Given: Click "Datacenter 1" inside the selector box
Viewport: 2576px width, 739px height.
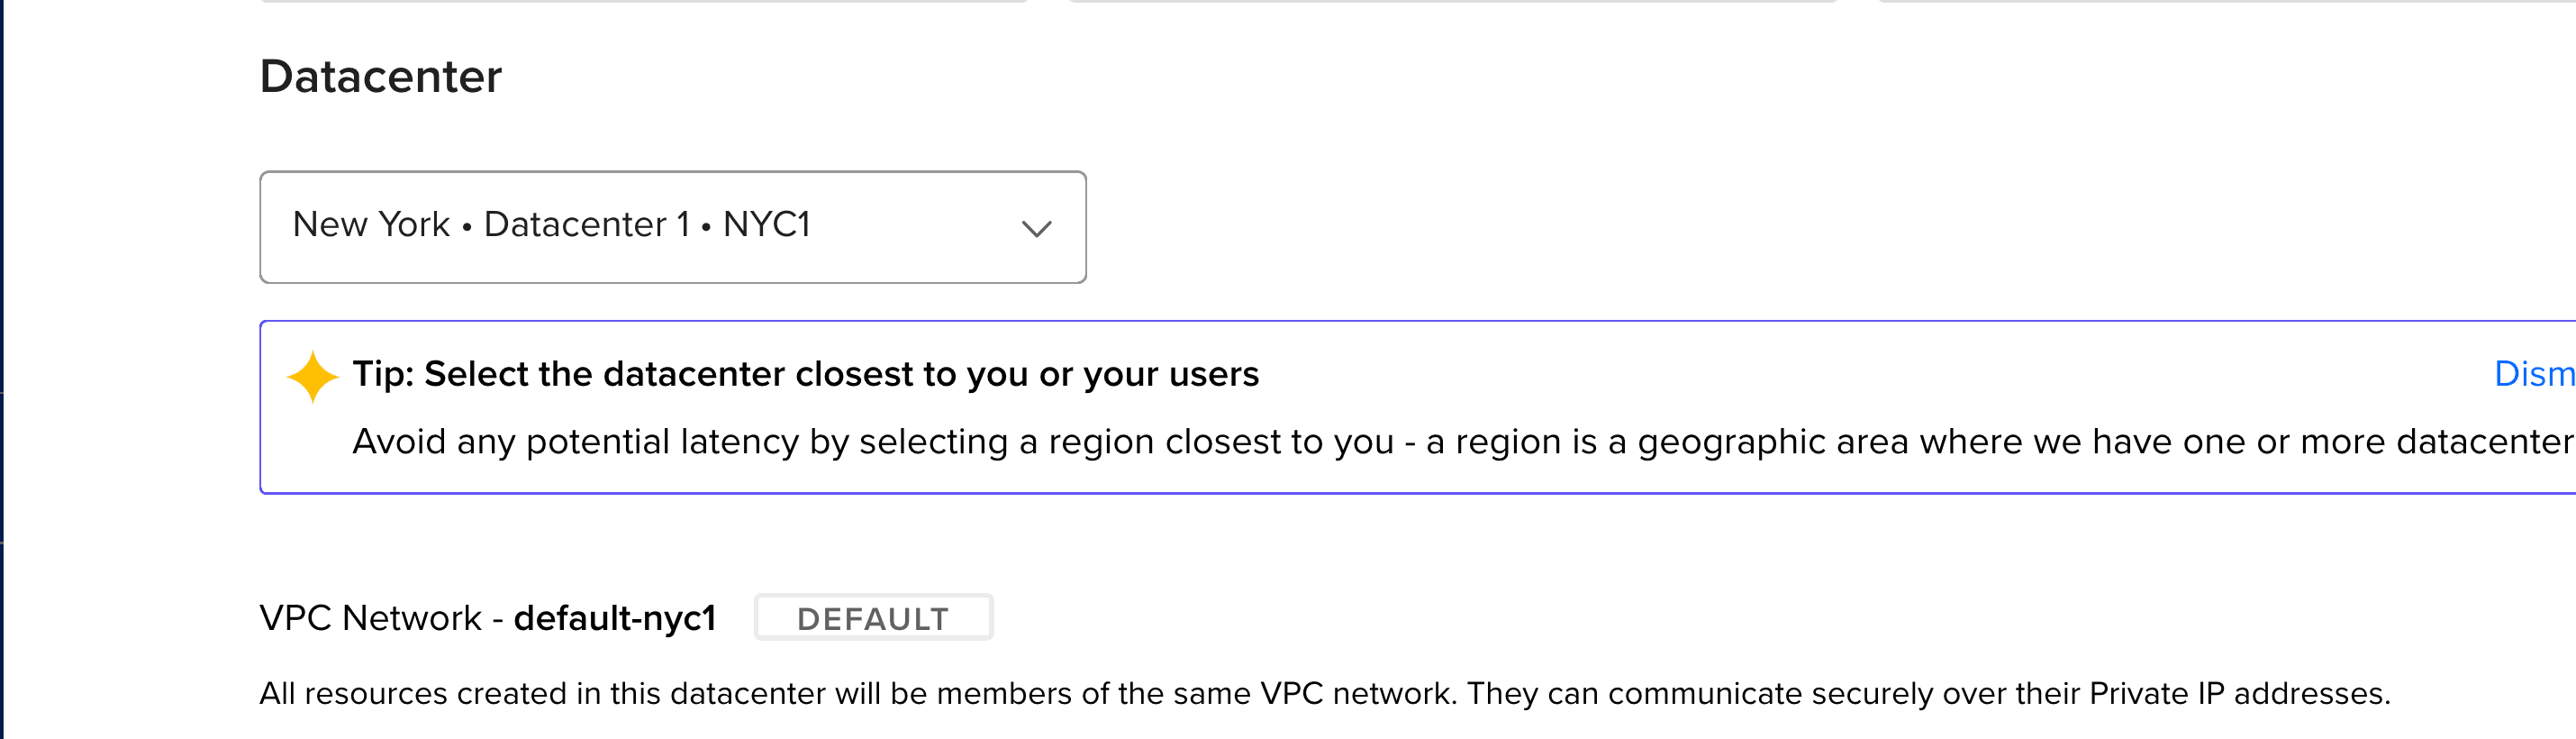Looking at the screenshot, I should (x=587, y=225).
